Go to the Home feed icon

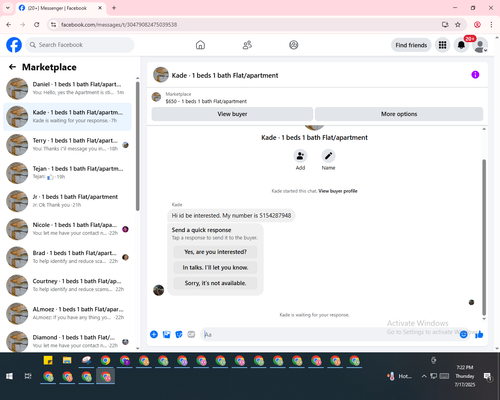(x=200, y=45)
